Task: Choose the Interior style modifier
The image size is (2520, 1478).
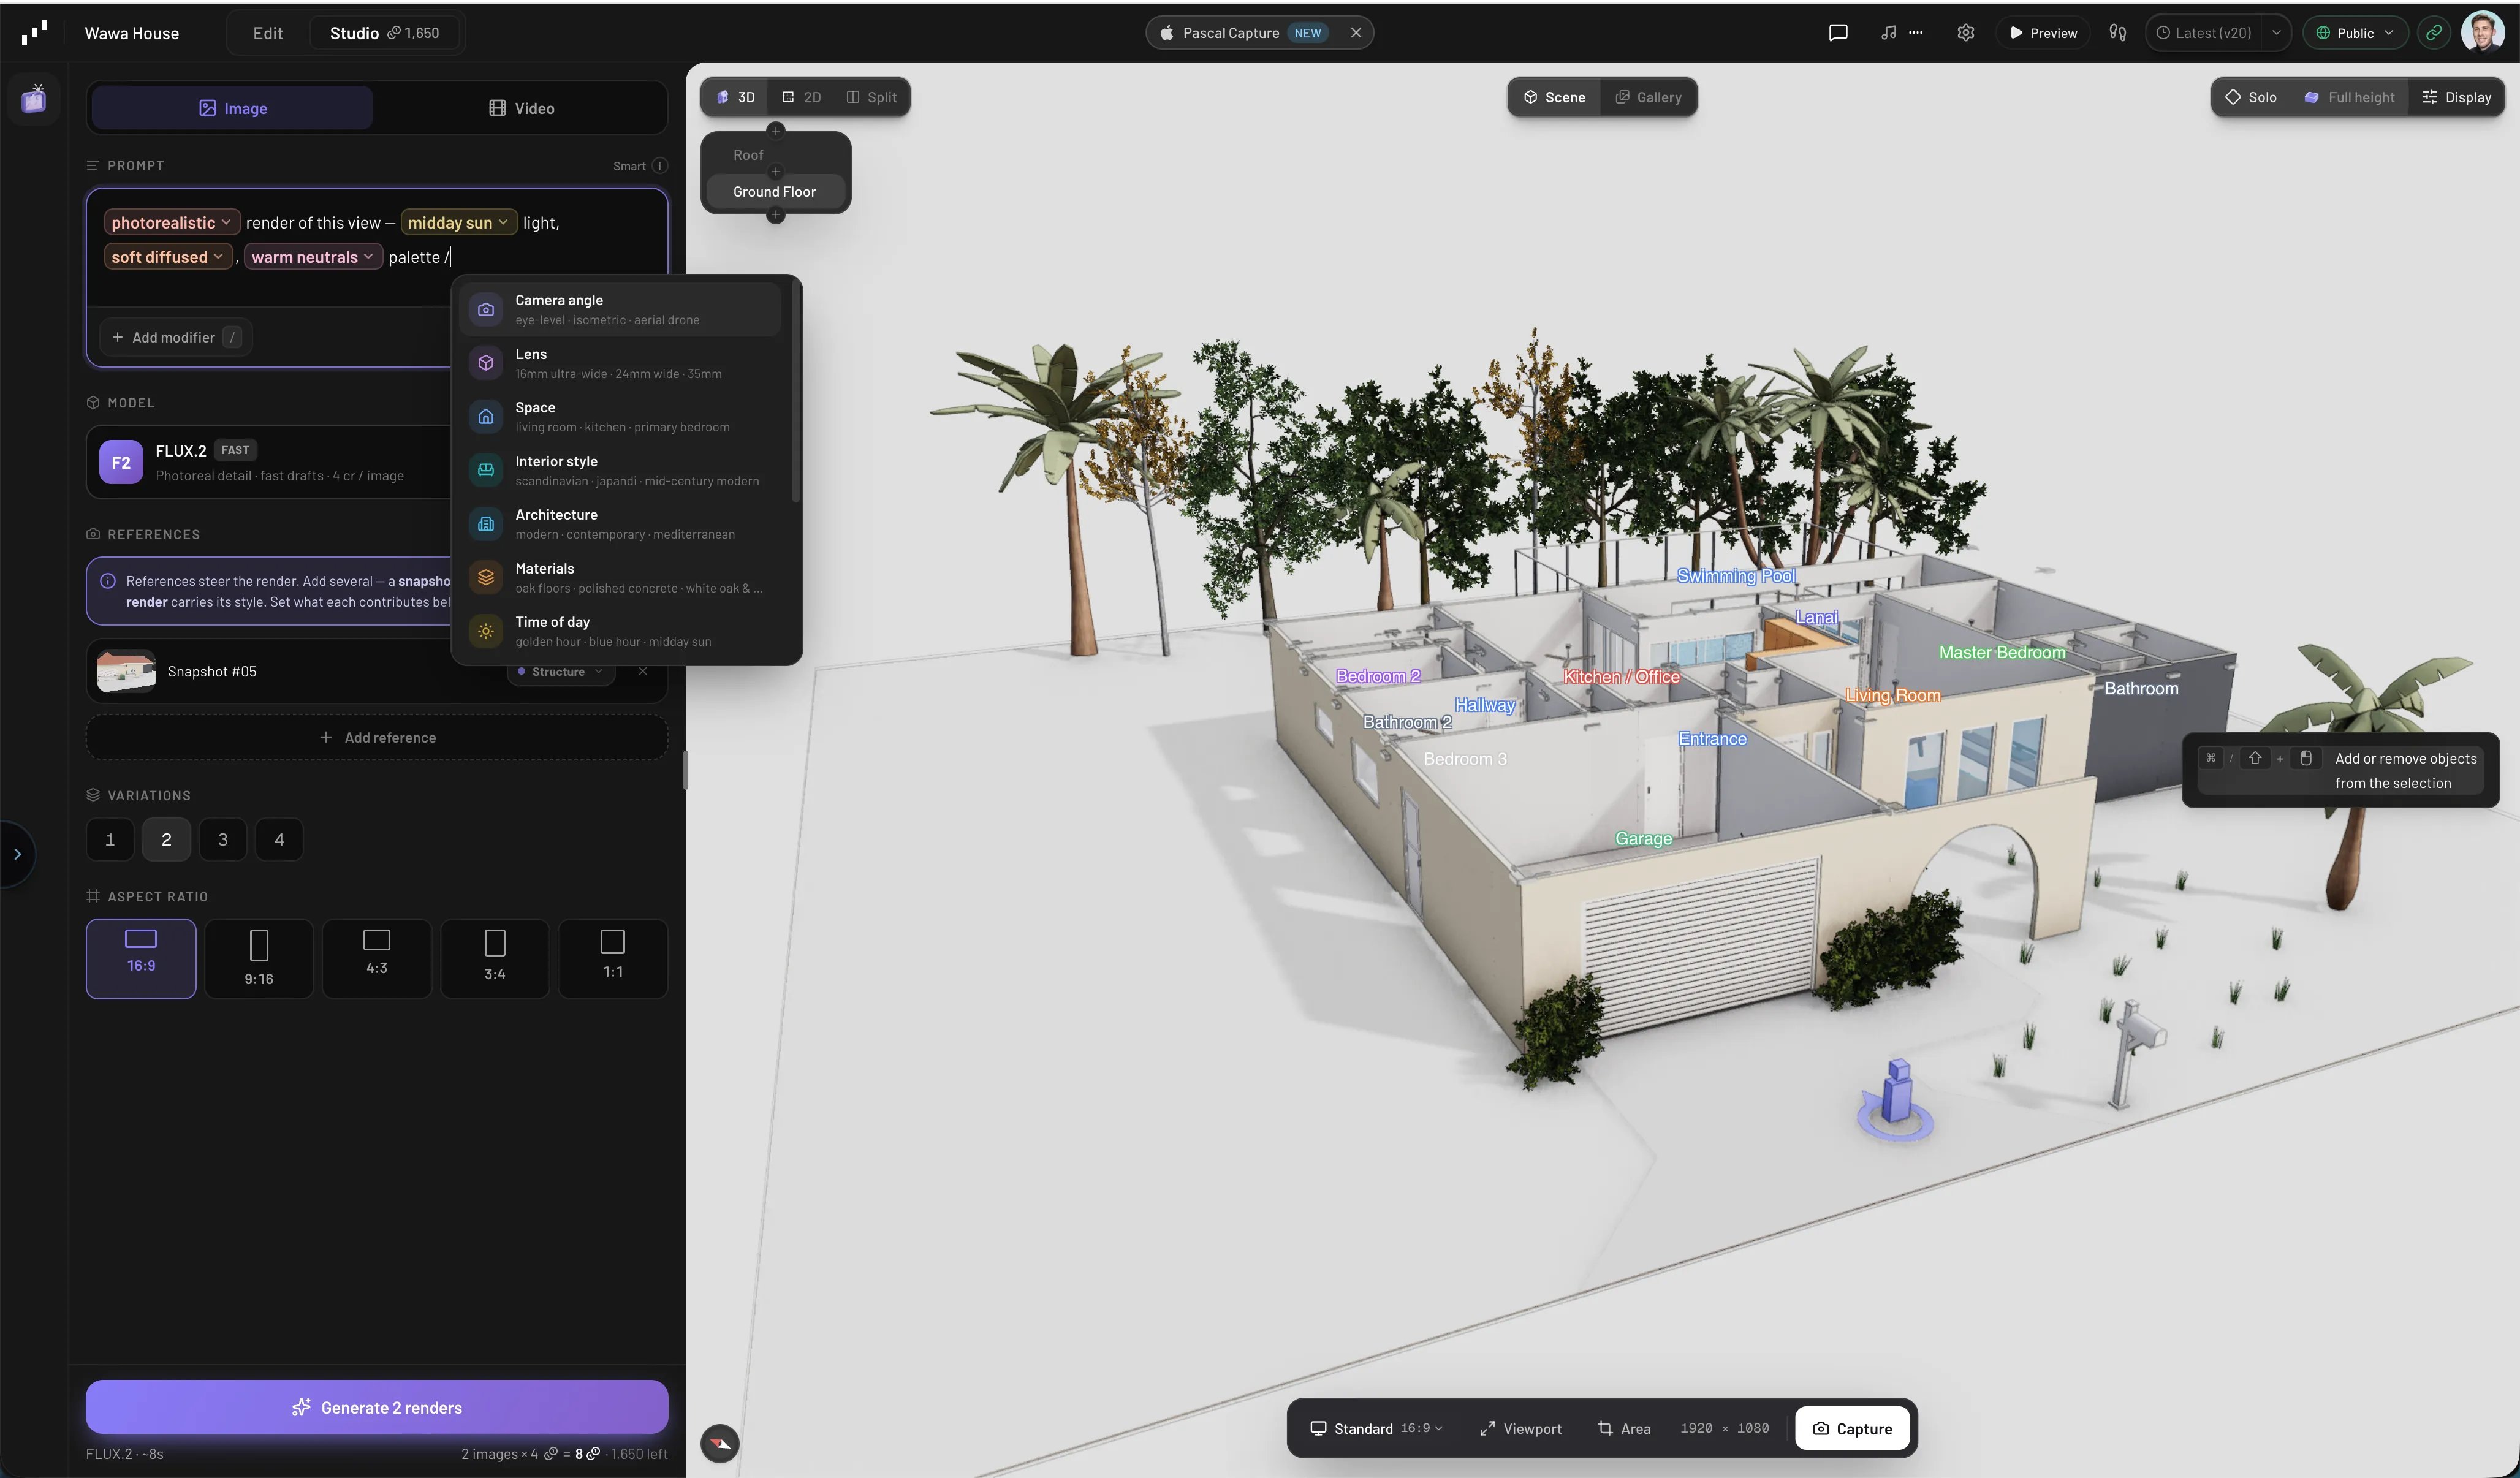Action: tap(620, 471)
